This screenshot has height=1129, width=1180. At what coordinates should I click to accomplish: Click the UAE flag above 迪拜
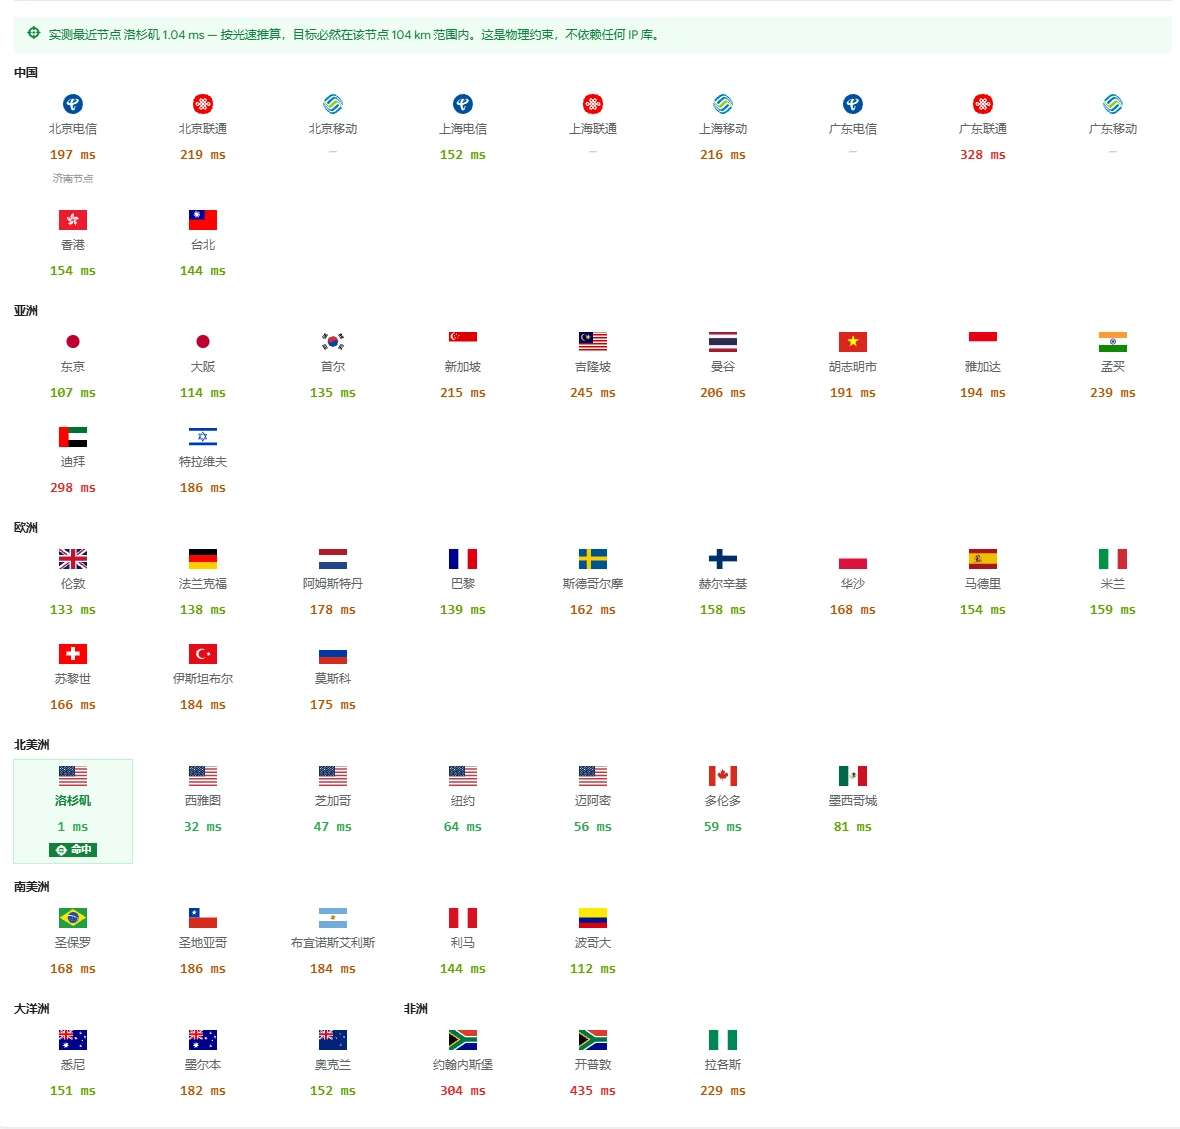[x=73, y=437]
